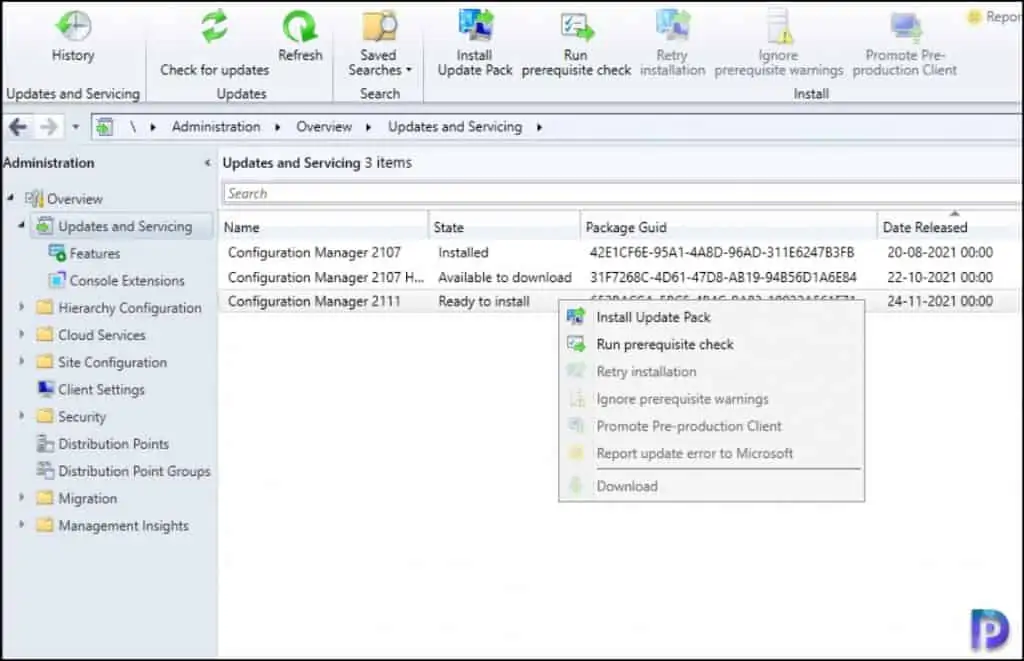Click the Forward navigation arrow
The width and height of the screenshot is (1024, 661).
click(x=48, y=127)
